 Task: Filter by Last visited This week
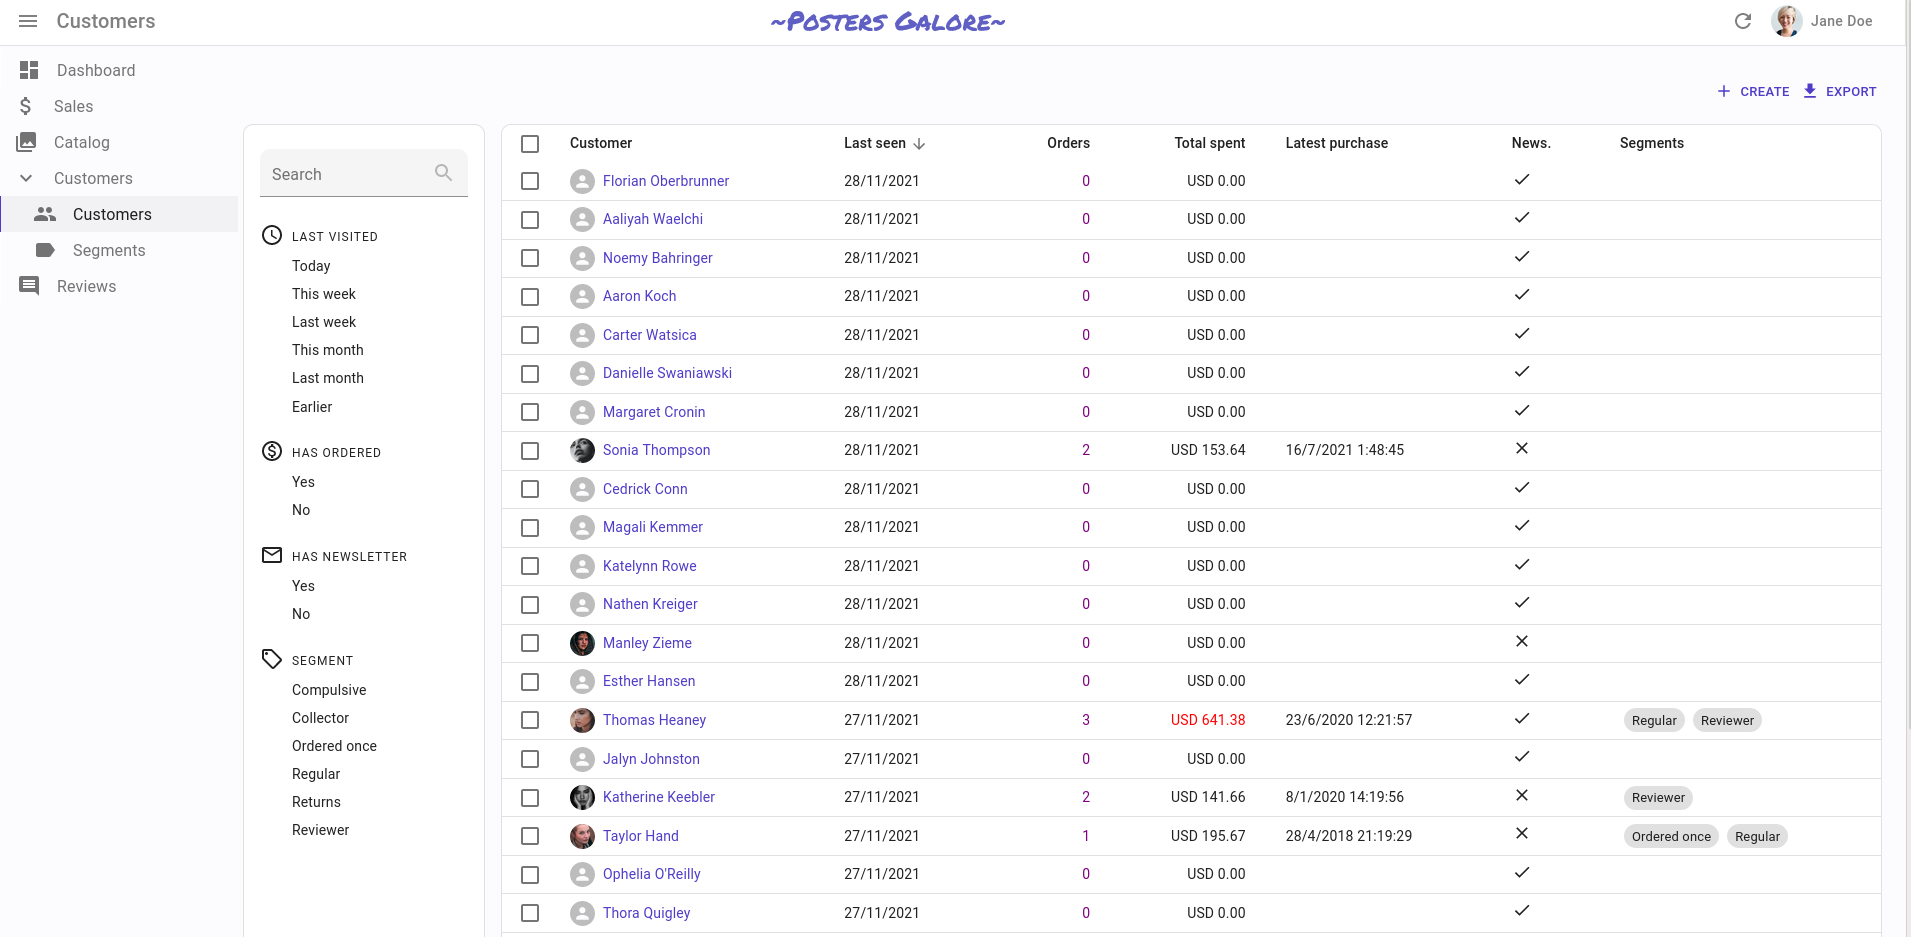[x=323, y=294]
